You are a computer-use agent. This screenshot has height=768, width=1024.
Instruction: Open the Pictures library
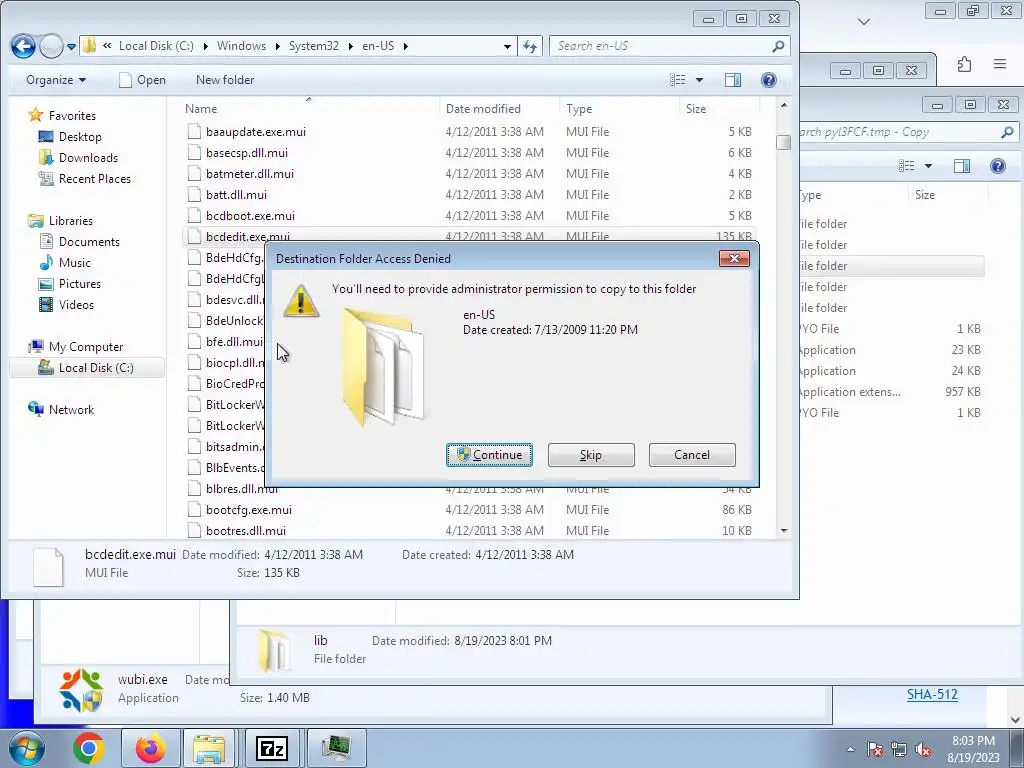pos(70,283)
